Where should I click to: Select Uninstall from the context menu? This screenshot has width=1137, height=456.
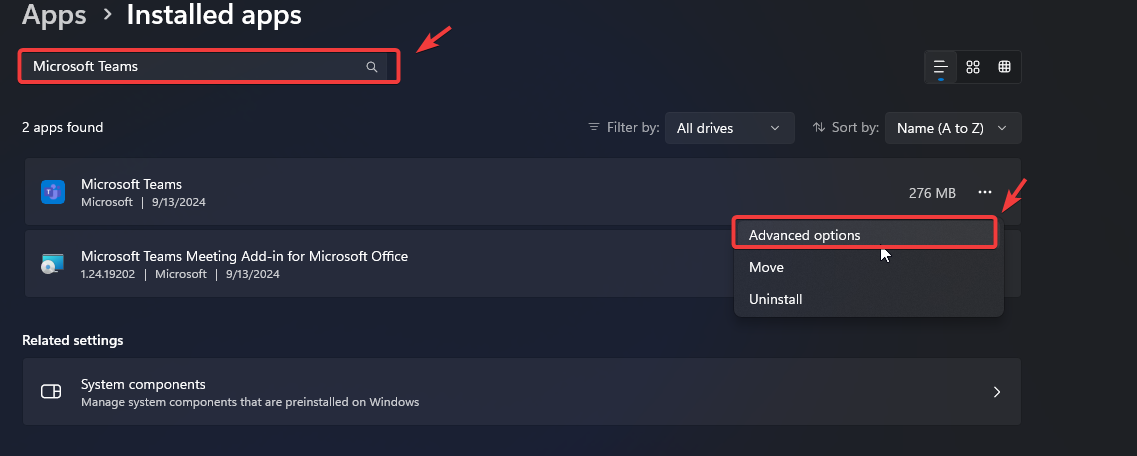(776, 299)
